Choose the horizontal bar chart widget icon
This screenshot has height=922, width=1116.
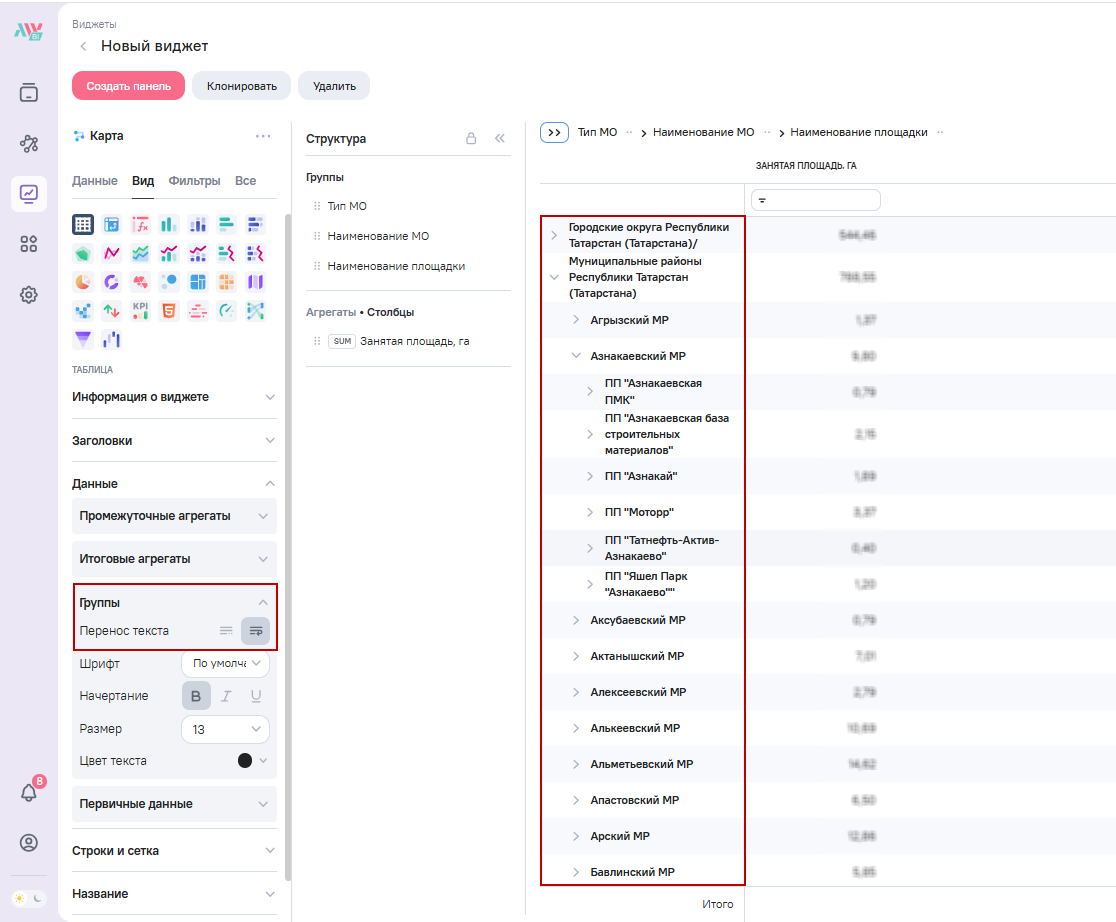[x=226, y=224]
